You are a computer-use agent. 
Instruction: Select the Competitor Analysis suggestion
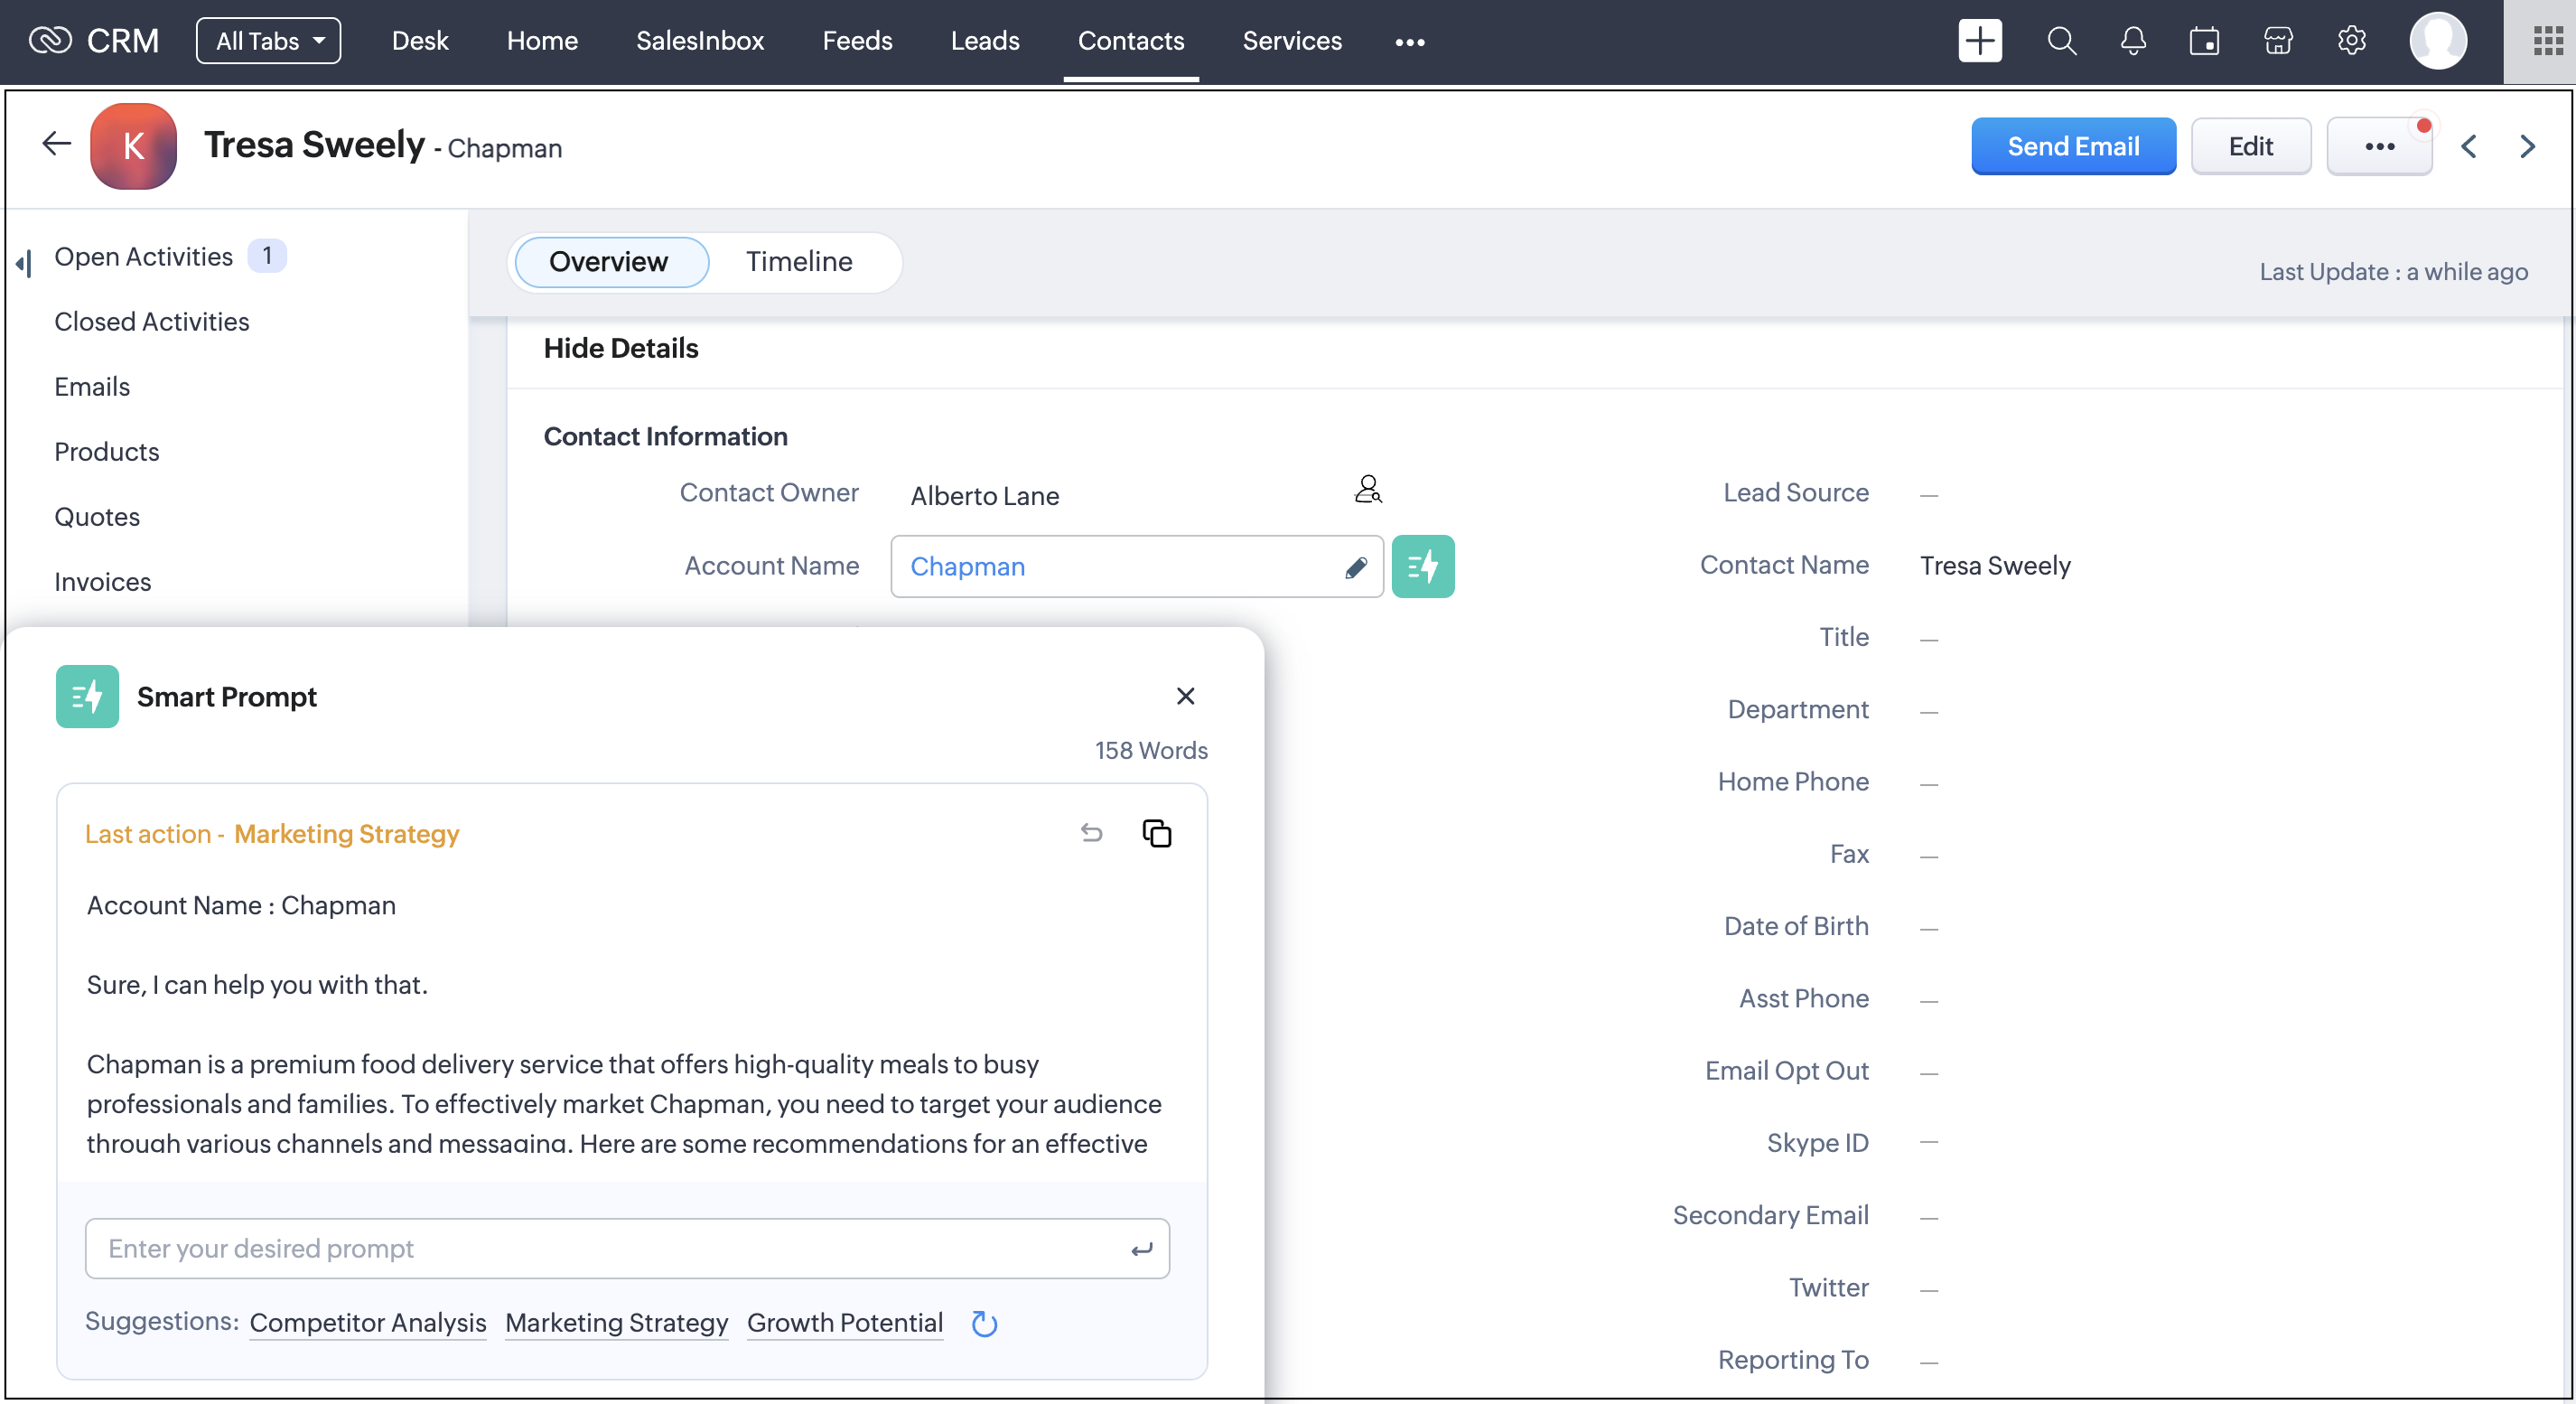[x=367, y=1322]
